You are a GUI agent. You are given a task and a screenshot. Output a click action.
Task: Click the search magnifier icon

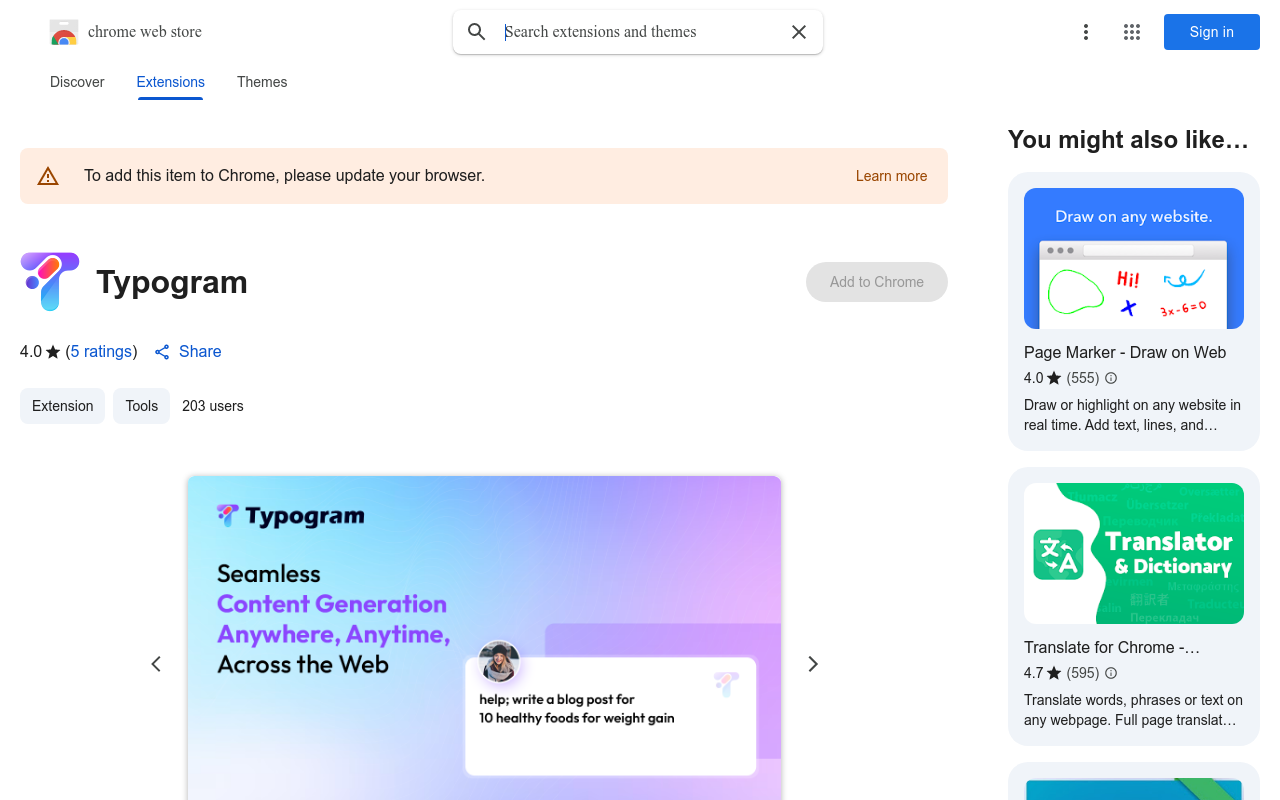tap(477, 32)
